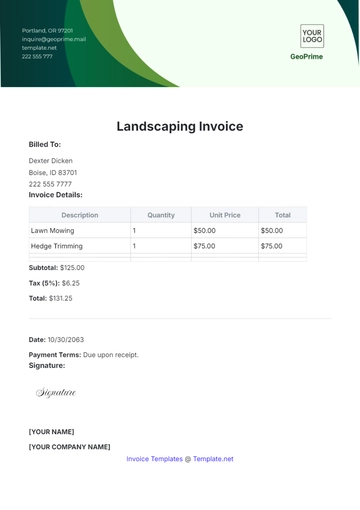
Task: Click the Lawn Mowing $50.00 total cell
Action: point(283,231)
